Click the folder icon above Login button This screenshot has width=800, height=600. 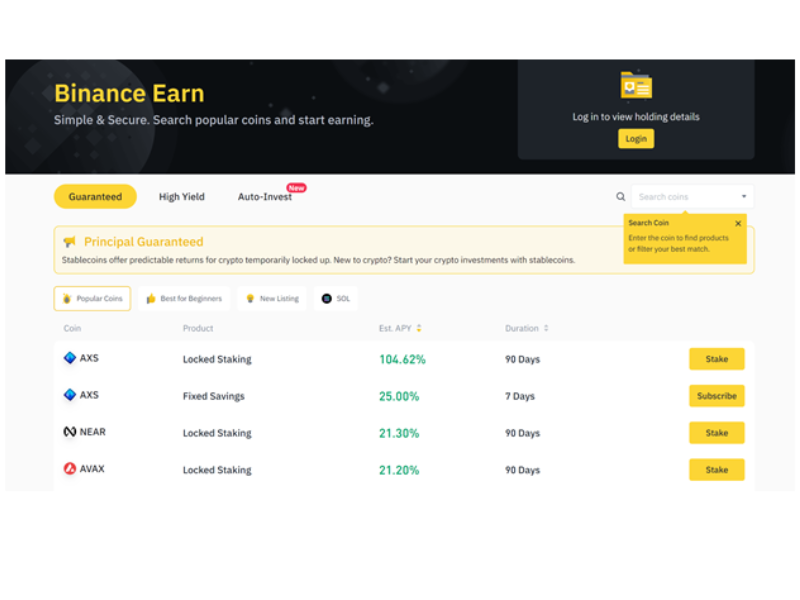click(635, 87)
